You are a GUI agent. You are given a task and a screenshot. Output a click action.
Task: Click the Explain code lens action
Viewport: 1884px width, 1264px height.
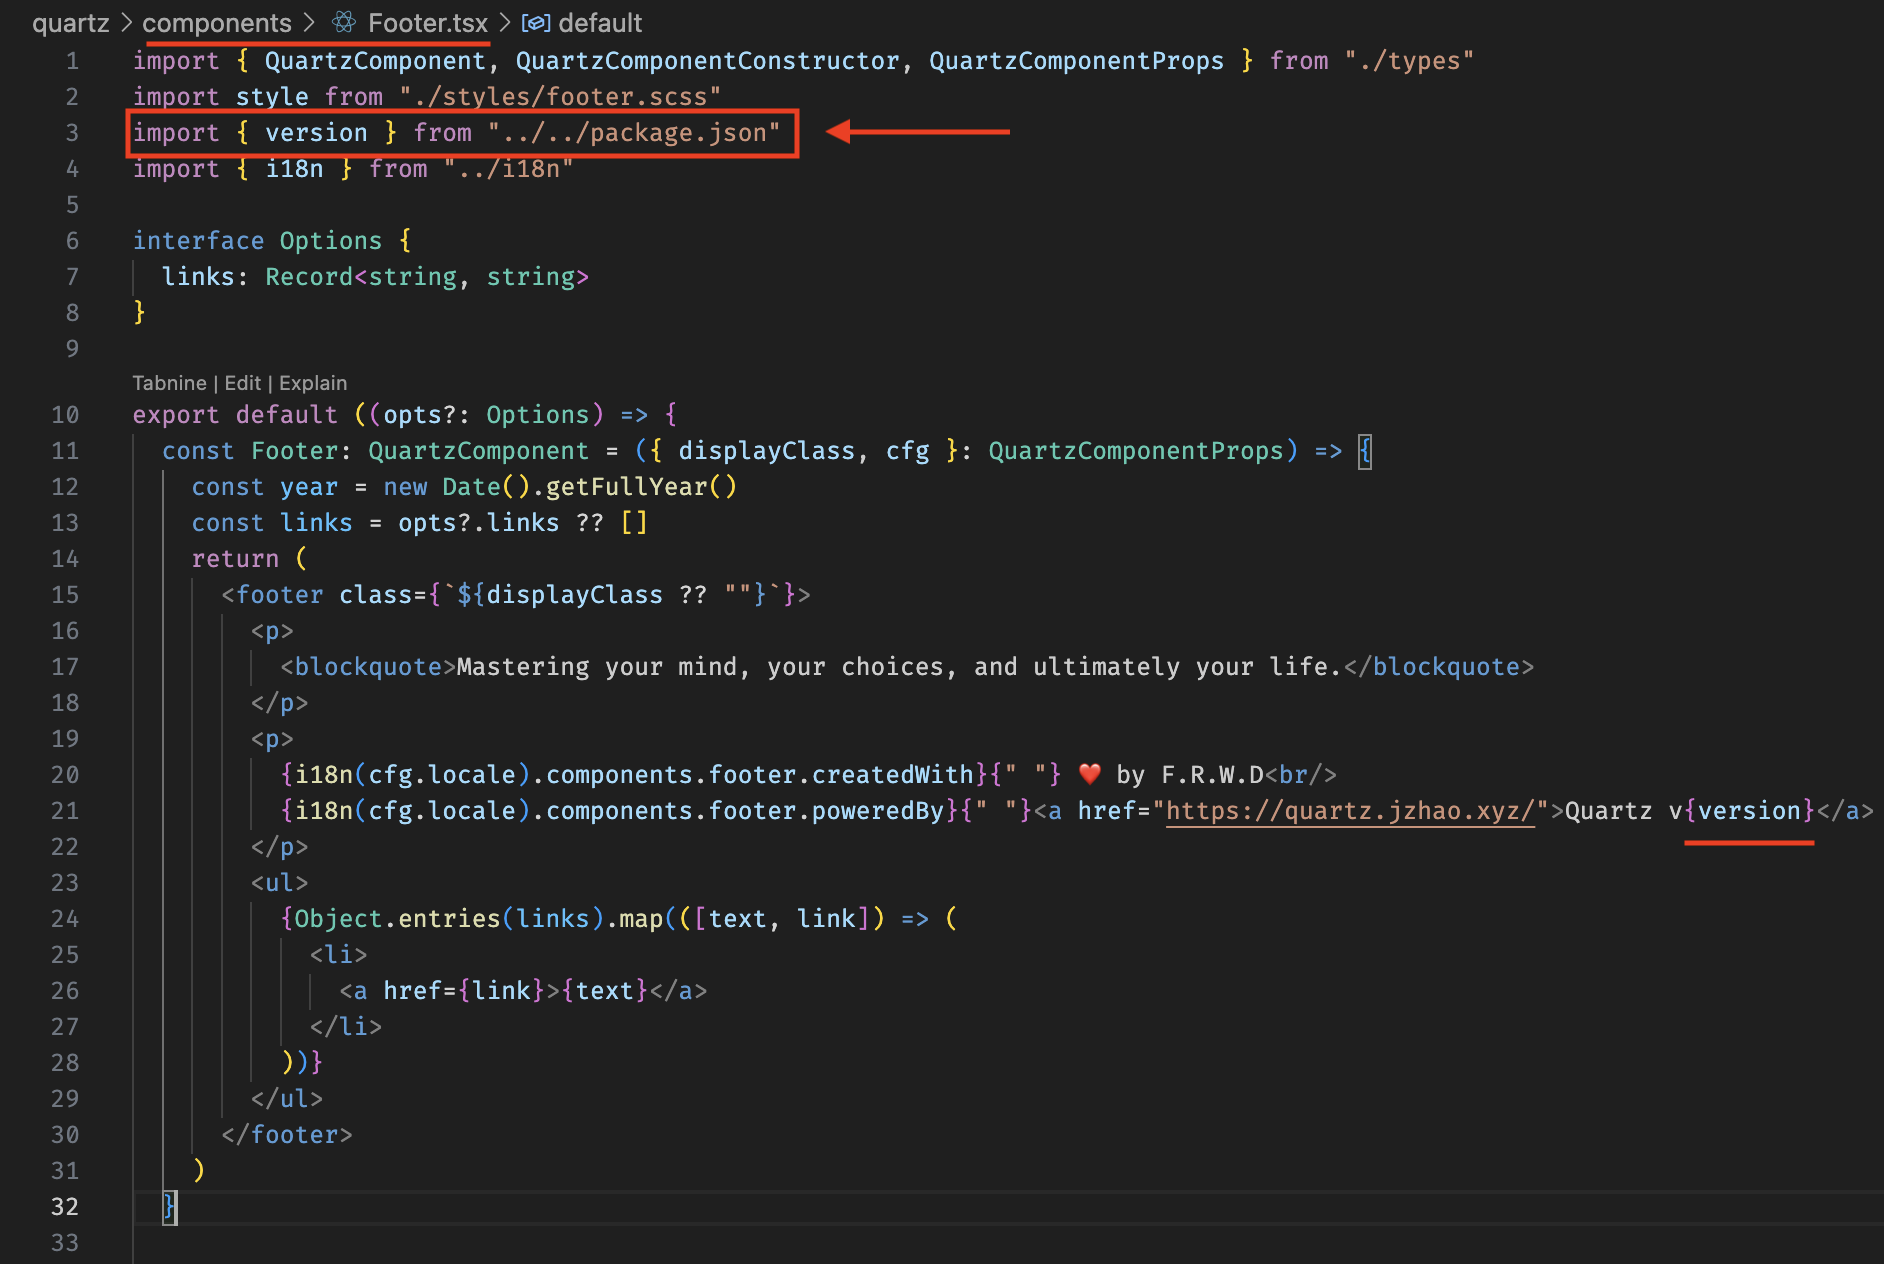(313, 383)
